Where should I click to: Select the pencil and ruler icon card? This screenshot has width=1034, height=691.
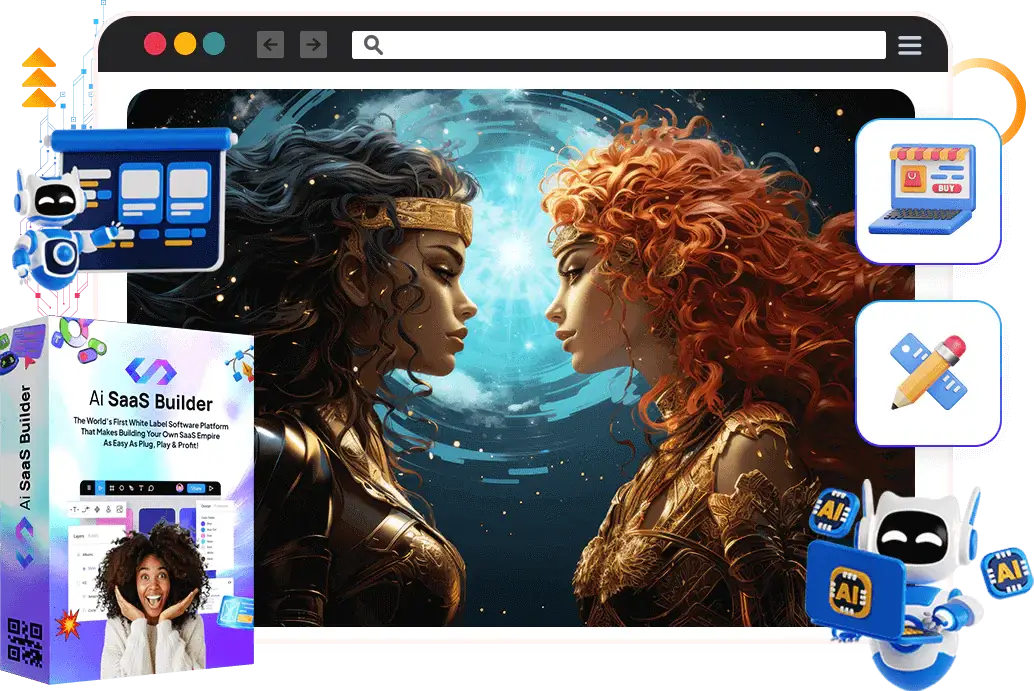(x=928, y=372)
